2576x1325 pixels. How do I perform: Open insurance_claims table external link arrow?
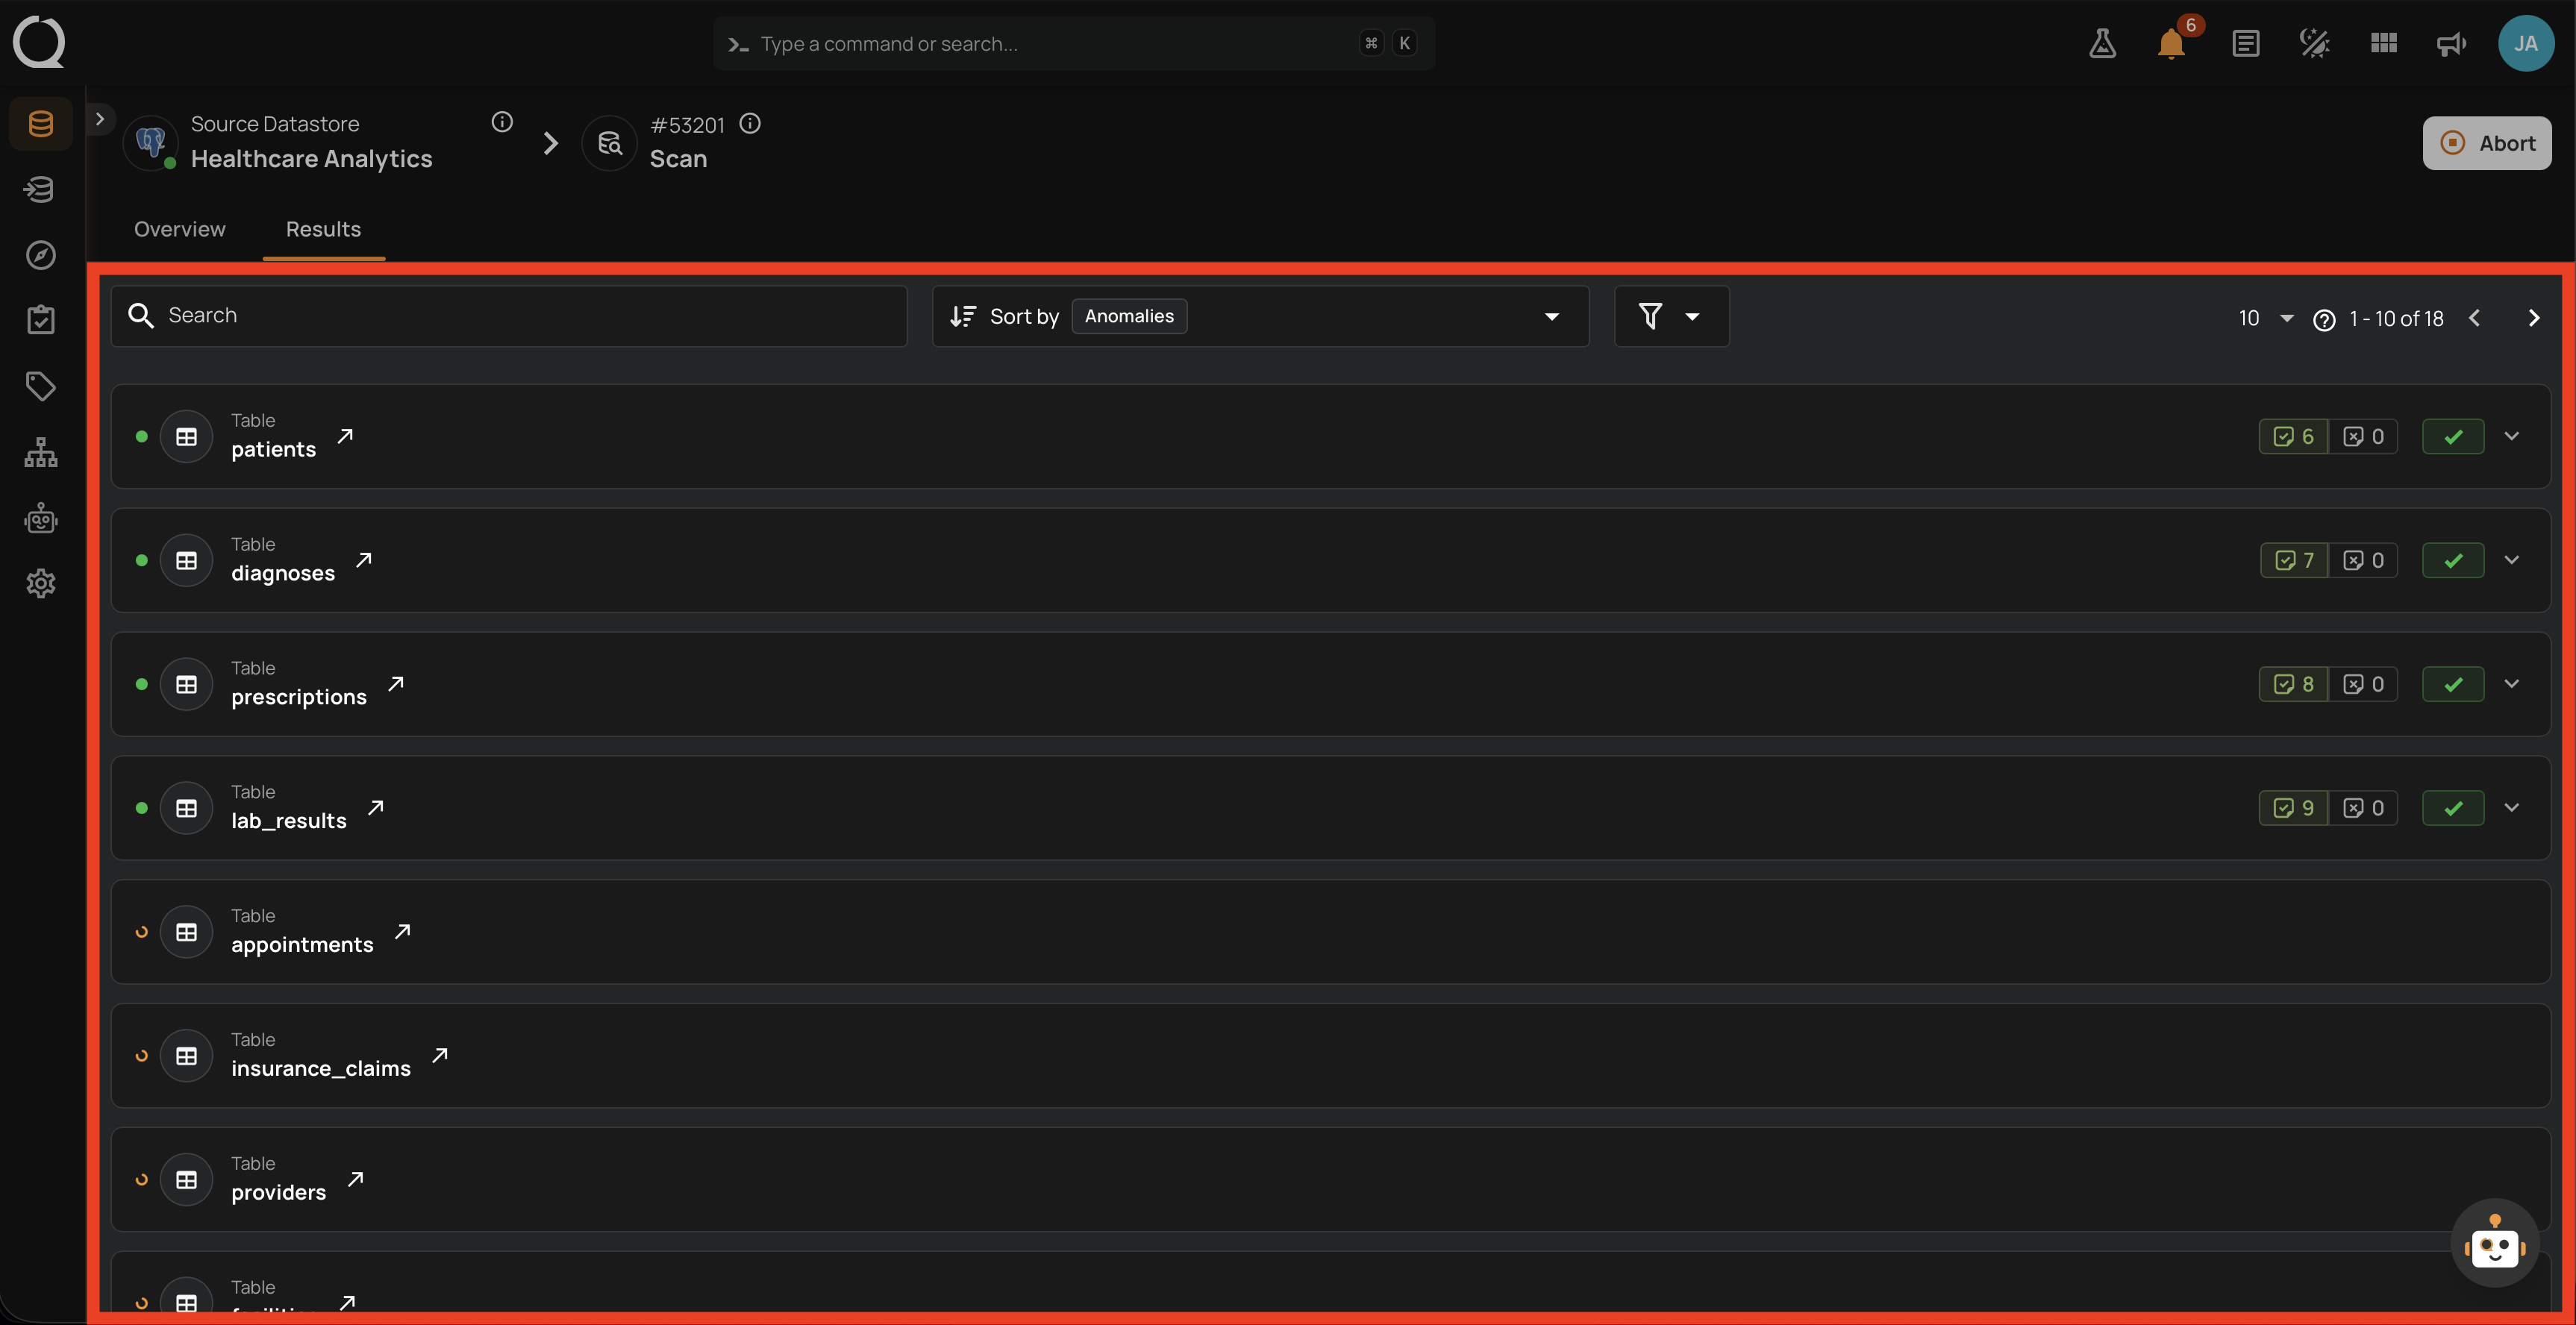440,1056
